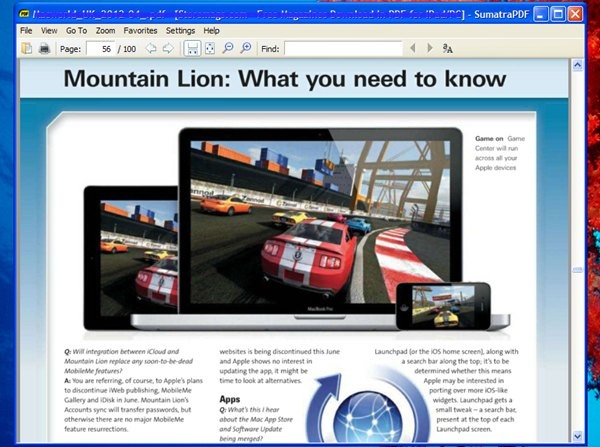This screenshot has width=600, height=447.
Task: Open the View menu
Action: coord(49,31)
